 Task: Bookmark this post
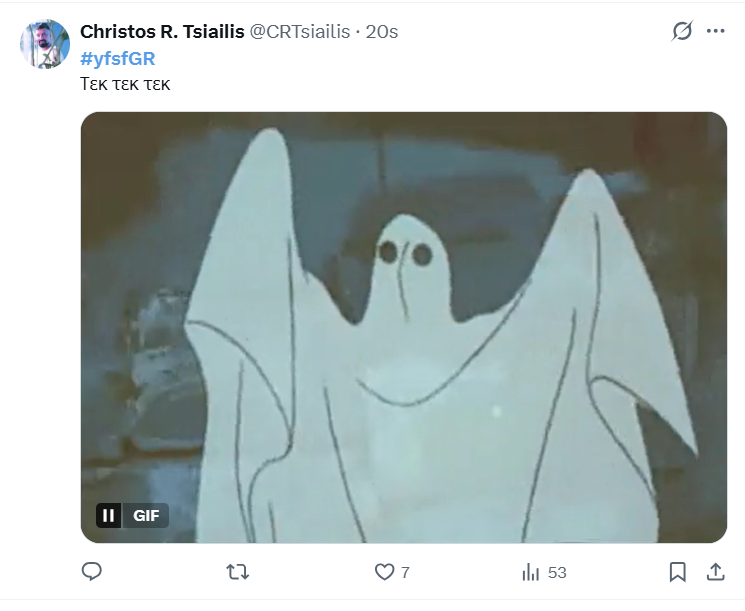[x=678, y=572]
